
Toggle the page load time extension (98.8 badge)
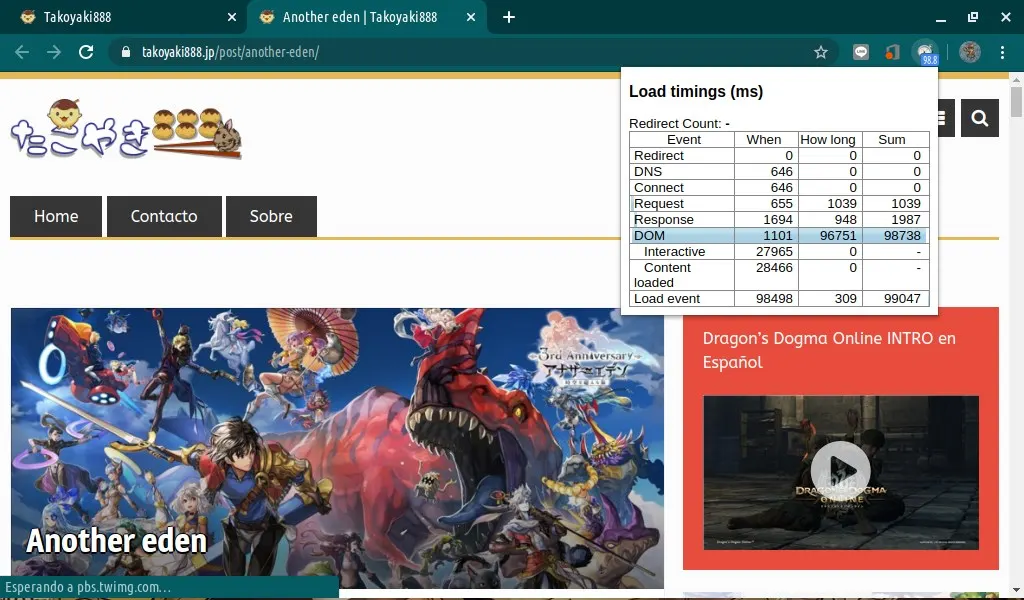(x=925, y=53)
